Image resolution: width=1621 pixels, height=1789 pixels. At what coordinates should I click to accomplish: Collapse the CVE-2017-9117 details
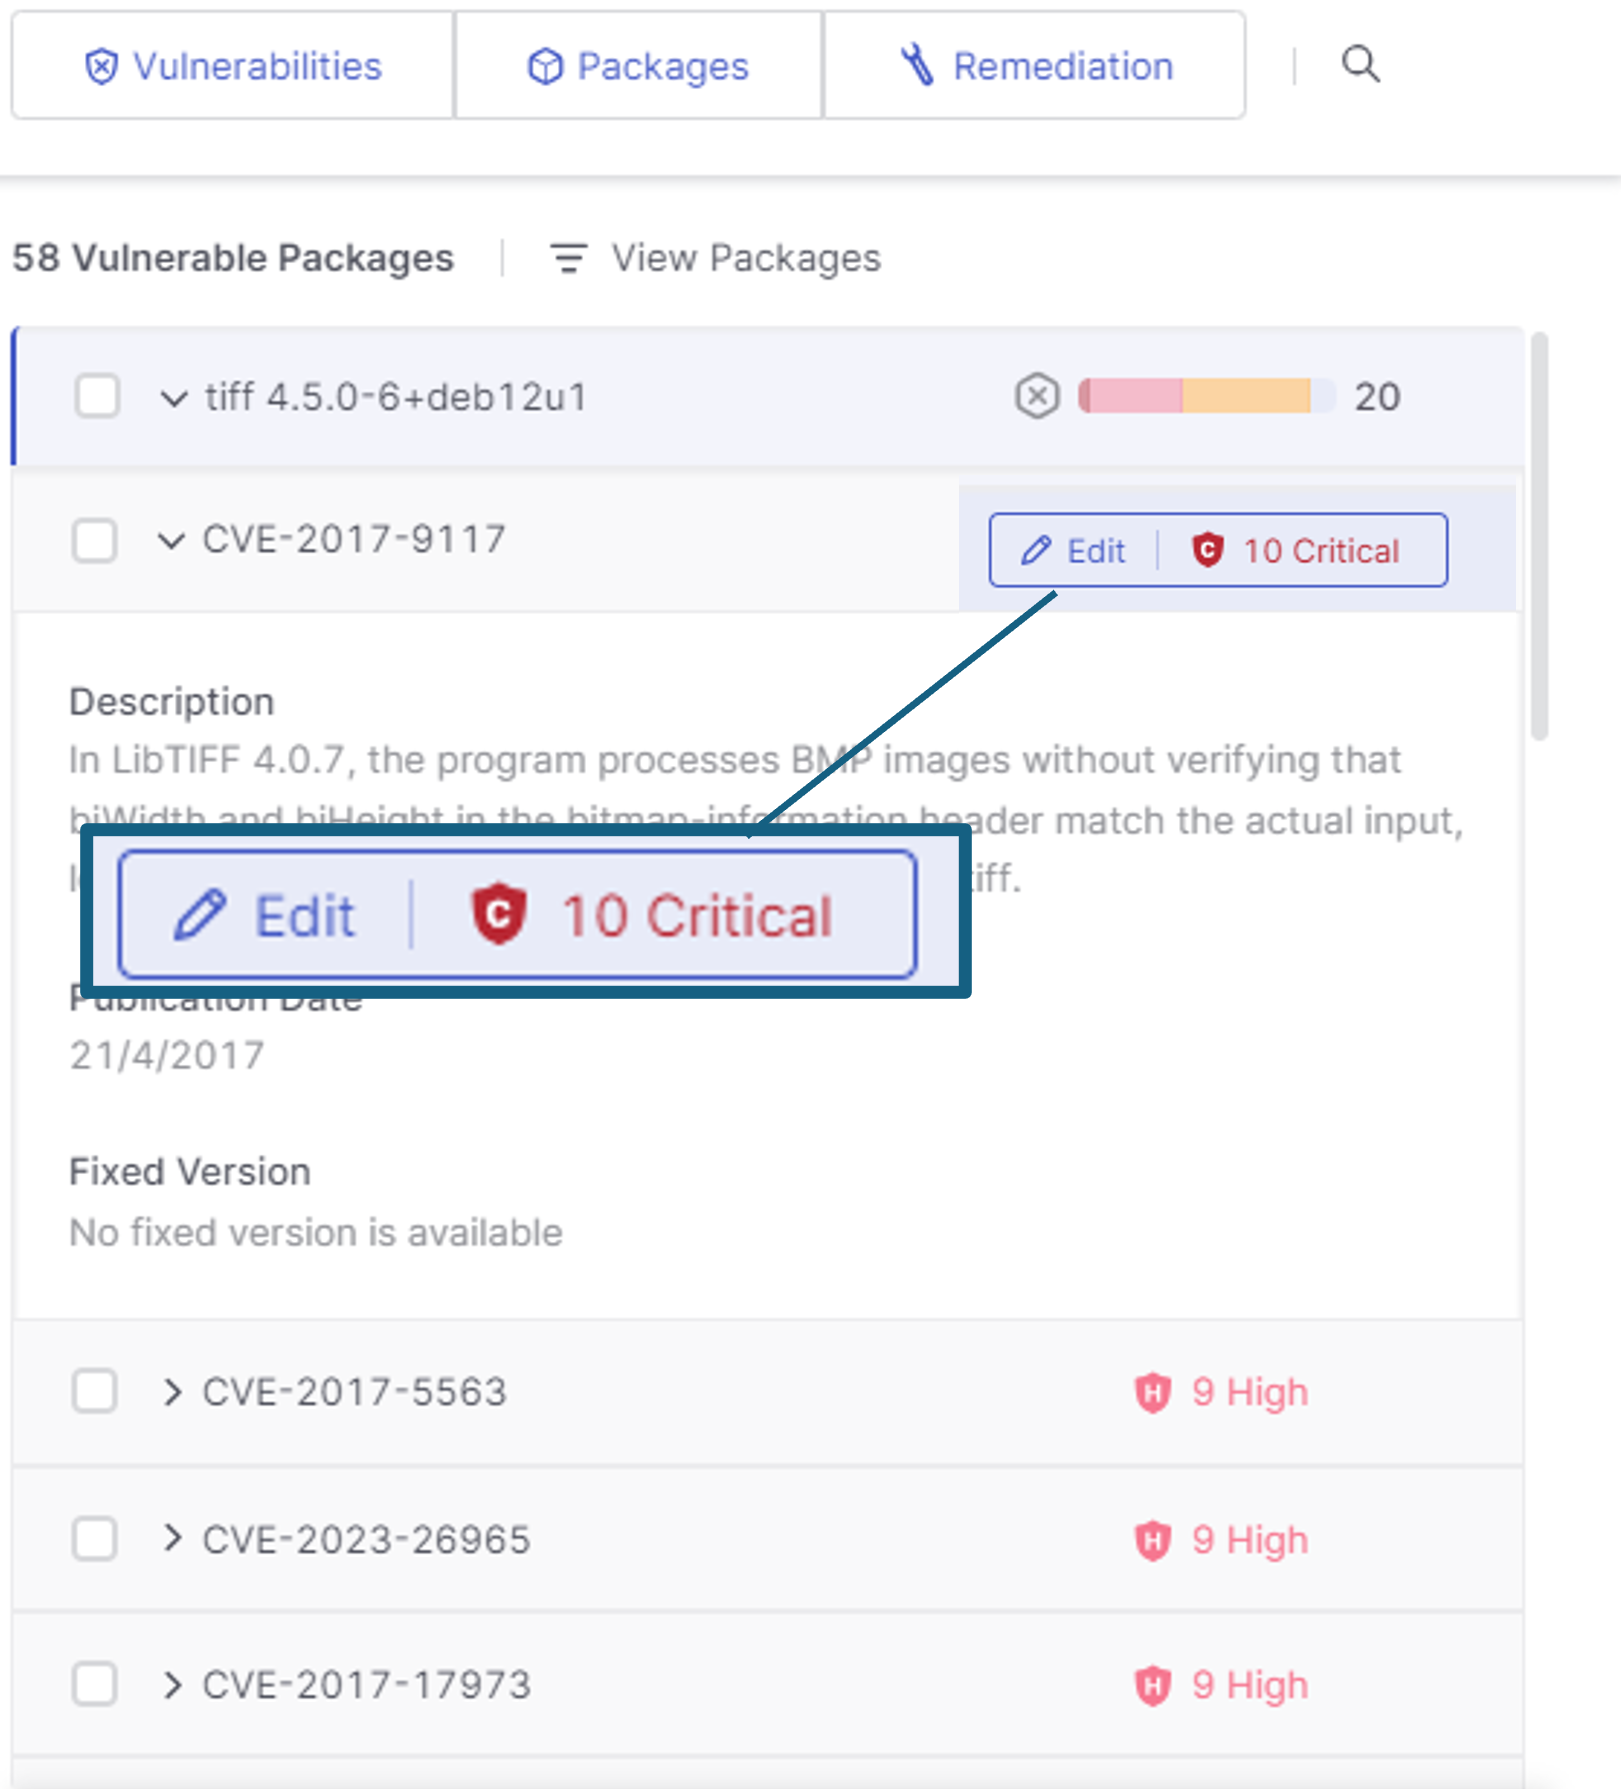pyautogui.click(x=171, y=541)
